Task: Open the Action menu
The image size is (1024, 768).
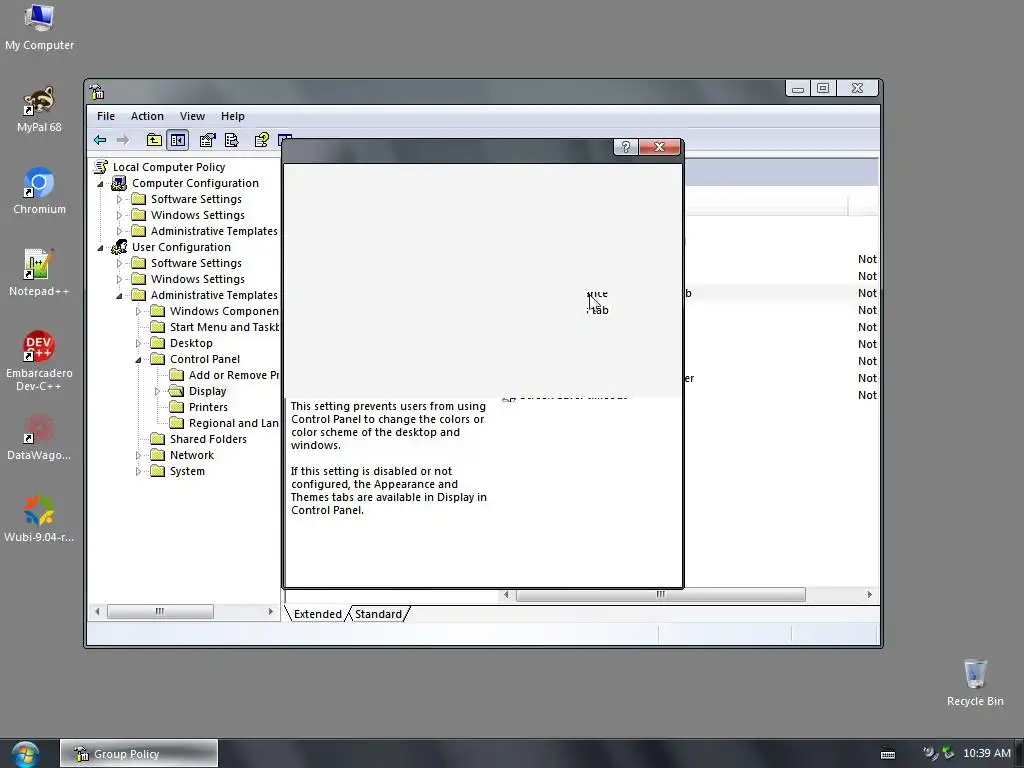Action: click(x=147, y=116)
